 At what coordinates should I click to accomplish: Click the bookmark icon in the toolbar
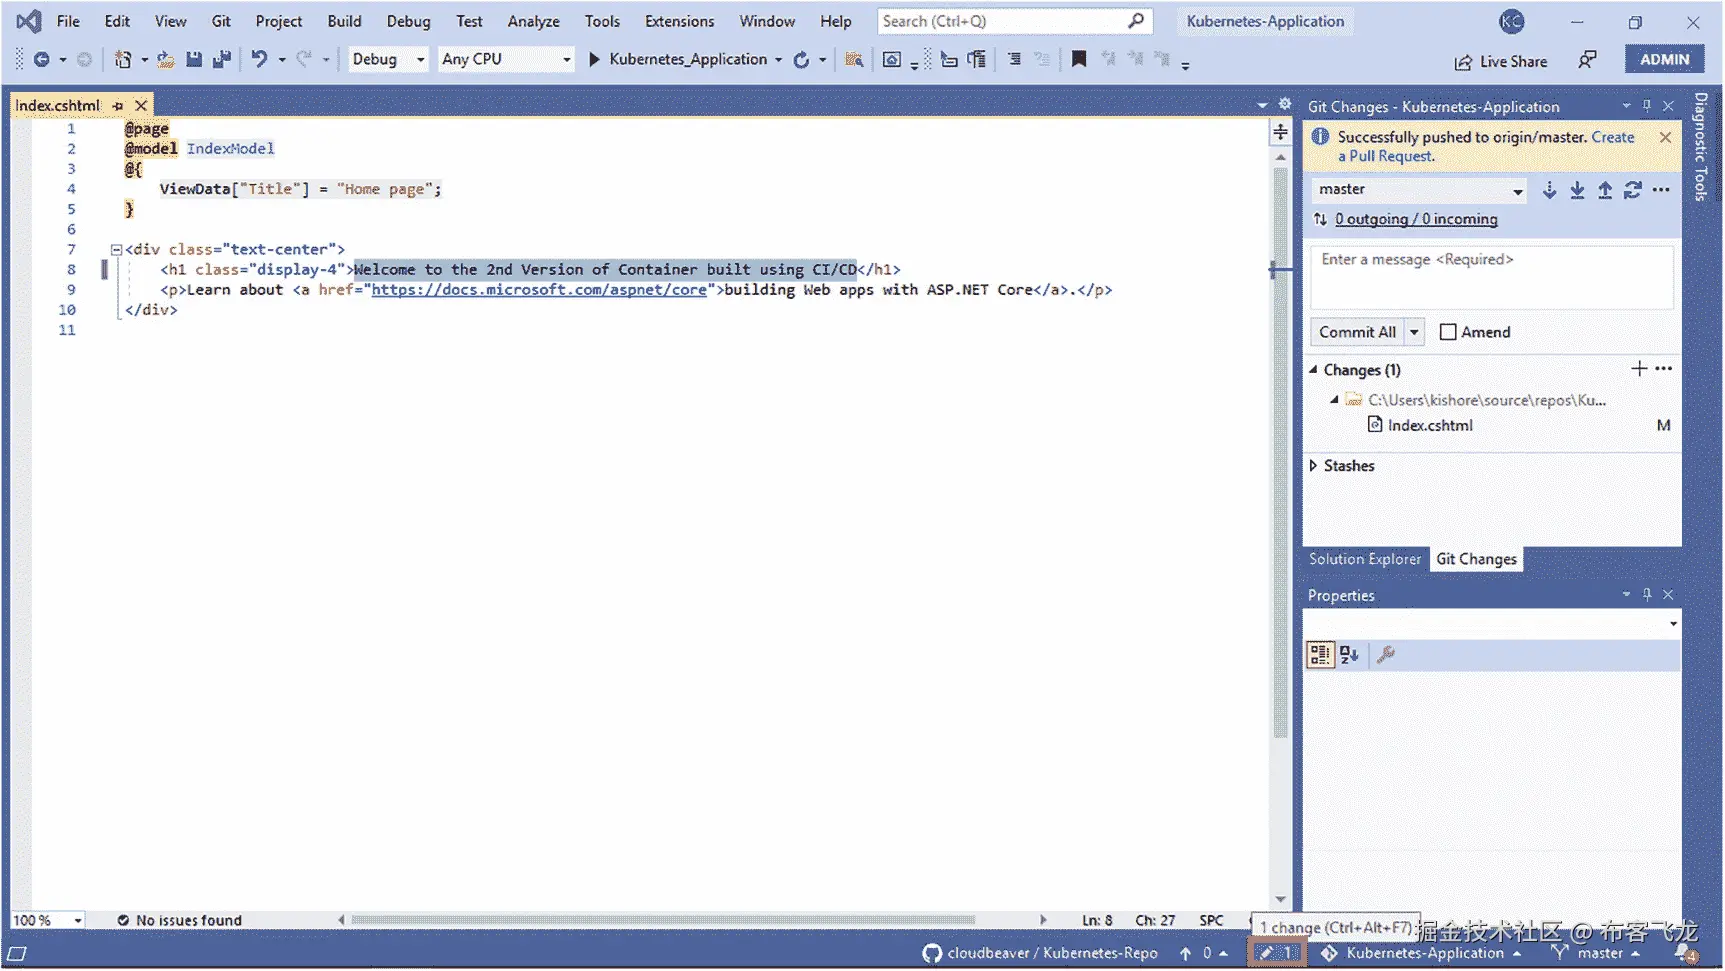click(x=1078, y=60)
